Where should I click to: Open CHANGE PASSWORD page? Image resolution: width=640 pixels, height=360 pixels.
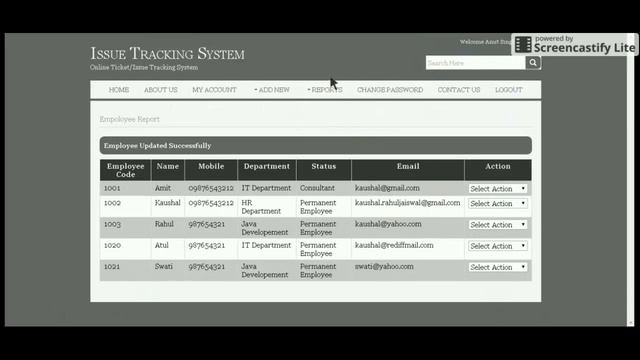point(390,90)
